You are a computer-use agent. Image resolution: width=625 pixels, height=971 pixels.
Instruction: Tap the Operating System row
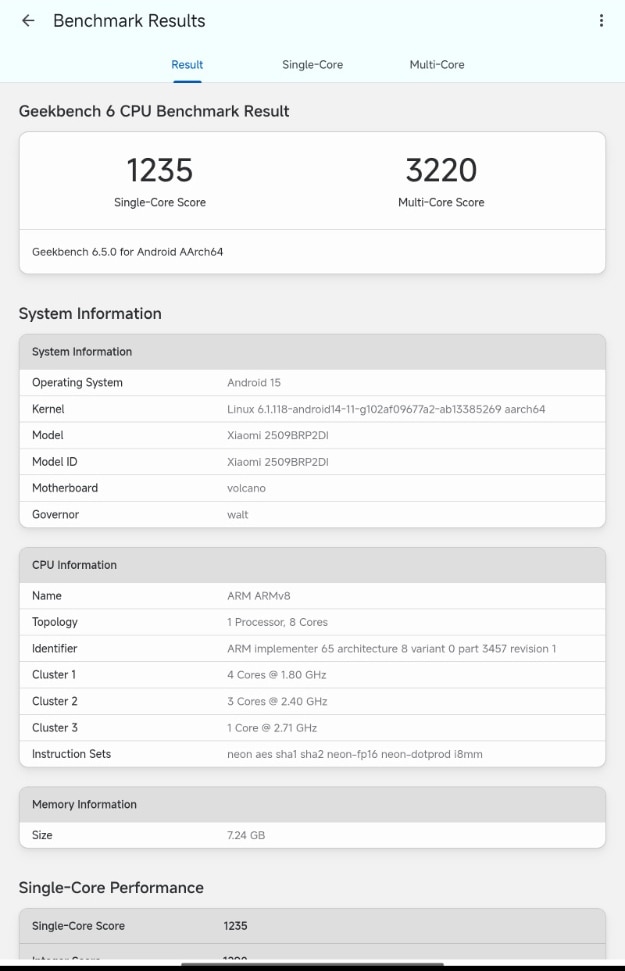(x=312, y=383)
